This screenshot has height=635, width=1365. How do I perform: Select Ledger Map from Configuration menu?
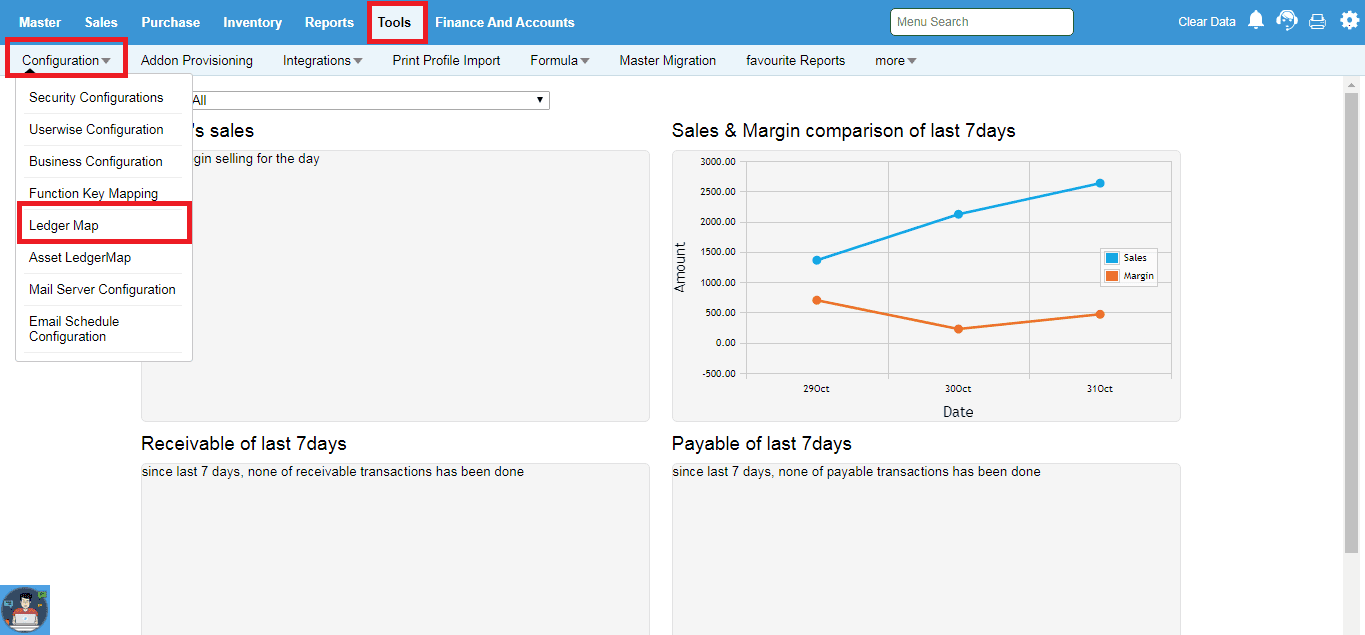coord(64,225)
